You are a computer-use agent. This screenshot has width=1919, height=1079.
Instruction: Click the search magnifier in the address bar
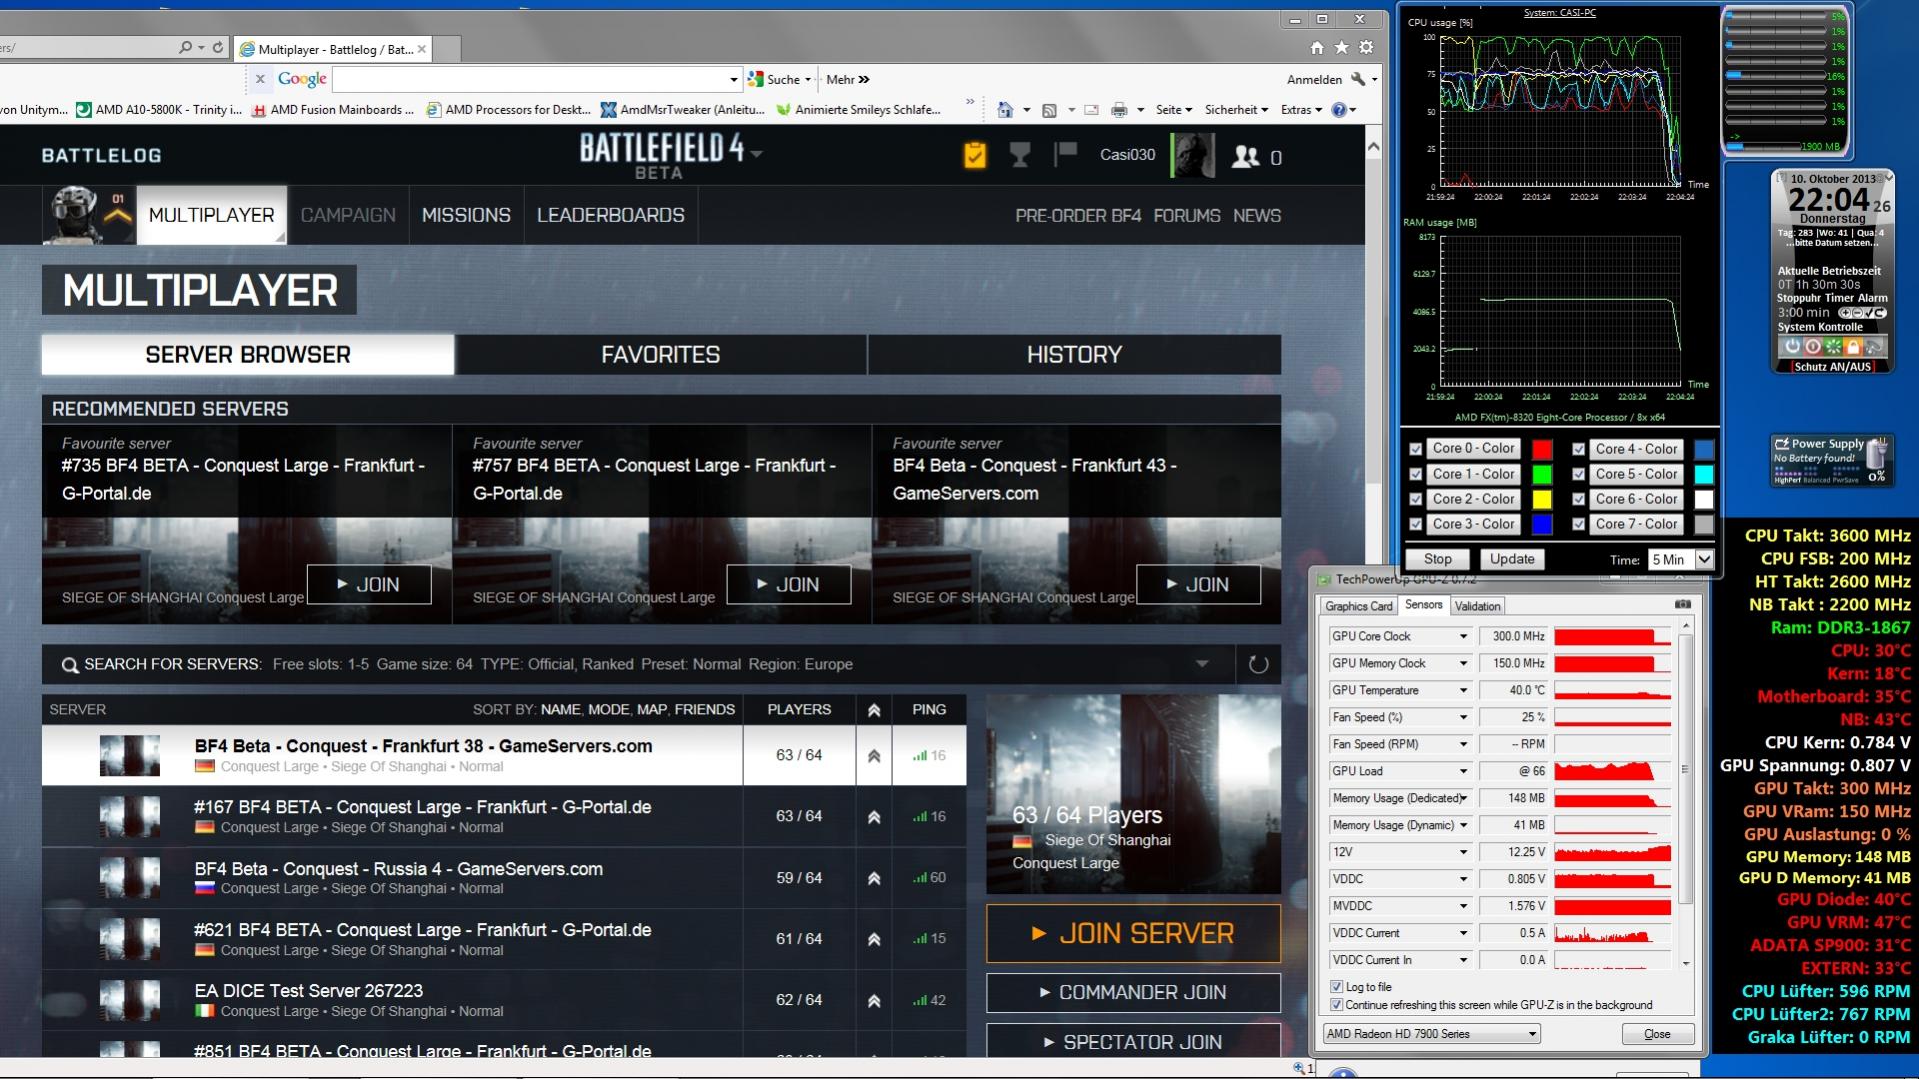[x=185, y=47]
